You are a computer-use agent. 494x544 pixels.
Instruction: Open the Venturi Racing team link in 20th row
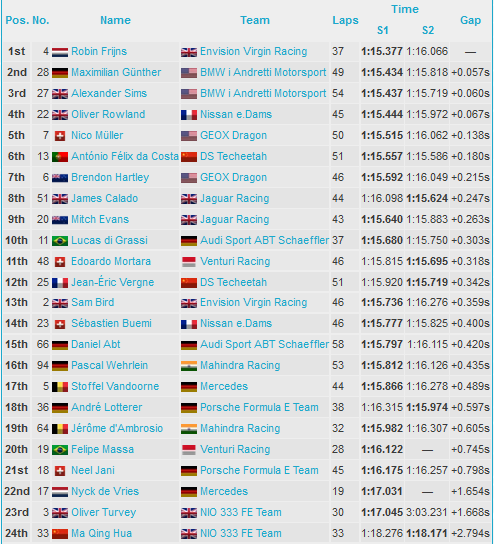[x=235, y=449]
